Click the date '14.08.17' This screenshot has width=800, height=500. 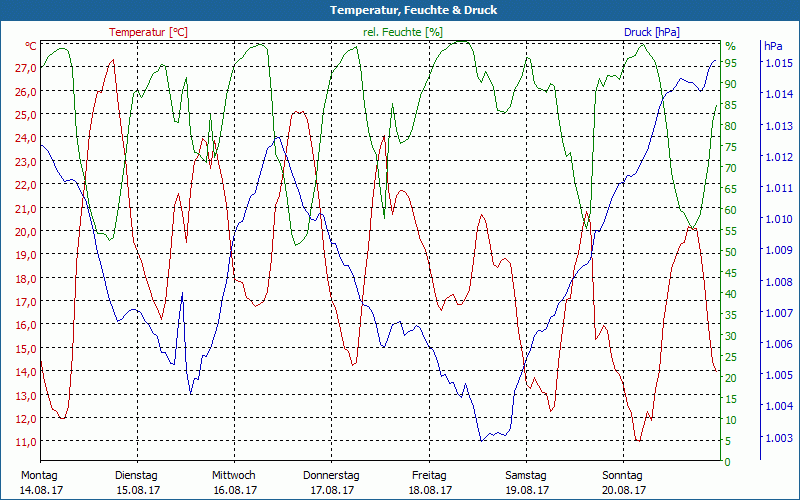click(42, 491)
